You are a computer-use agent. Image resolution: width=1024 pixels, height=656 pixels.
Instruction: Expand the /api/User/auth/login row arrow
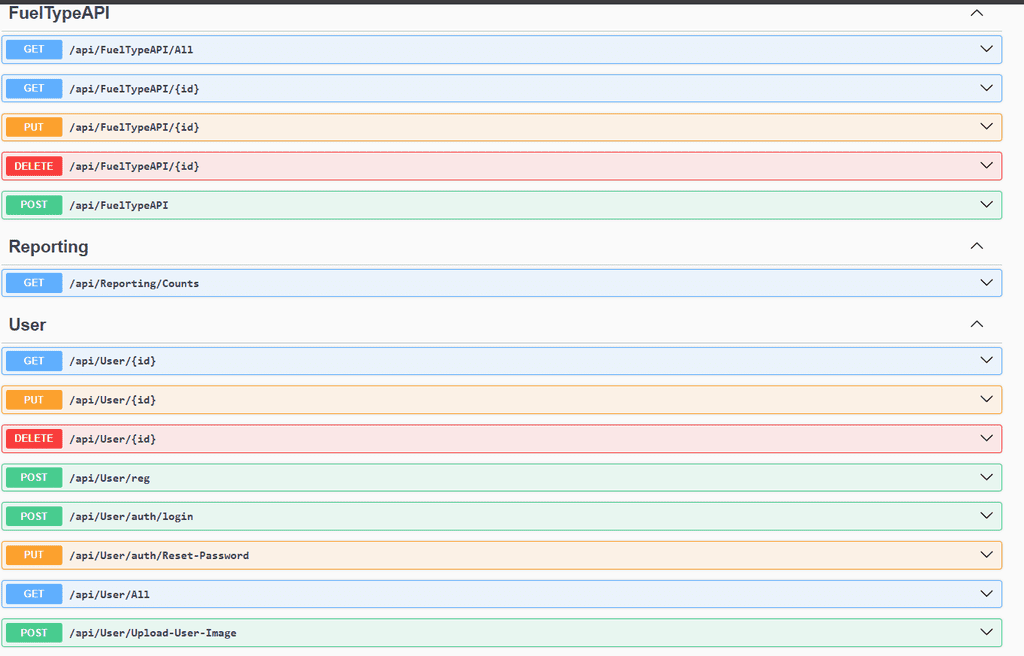(986, 516)
